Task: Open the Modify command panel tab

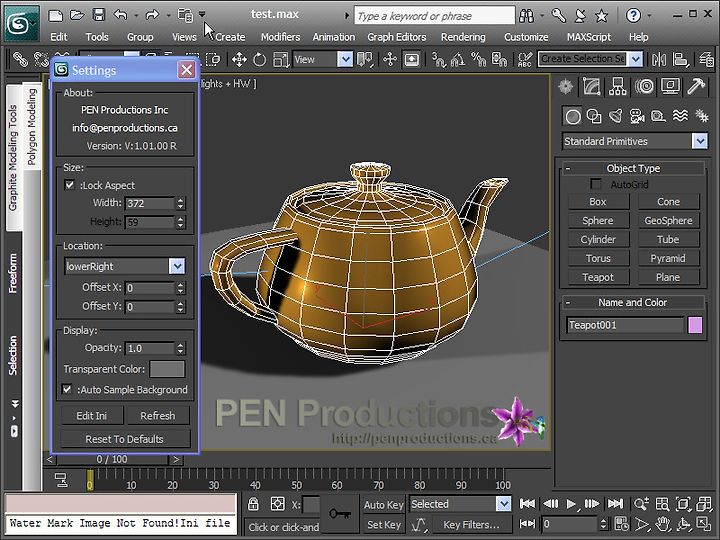Action: point(591,86)
